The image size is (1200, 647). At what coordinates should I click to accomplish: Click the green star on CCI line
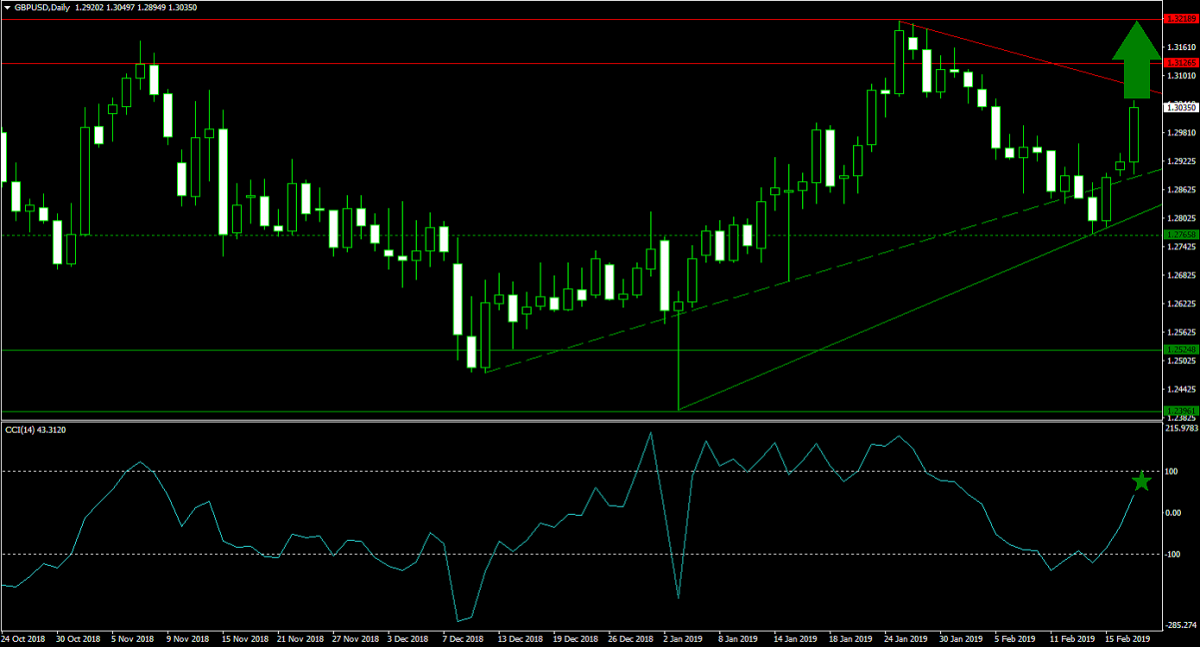[1142, 482]
